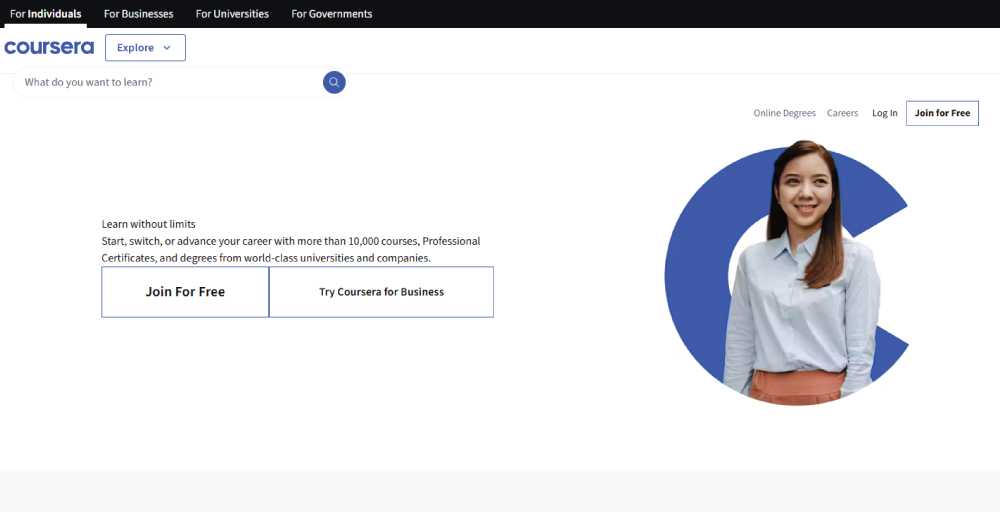The image size is (1000, 512).
Task: Click the hero image of smiling woman
Action: [788, 273]
